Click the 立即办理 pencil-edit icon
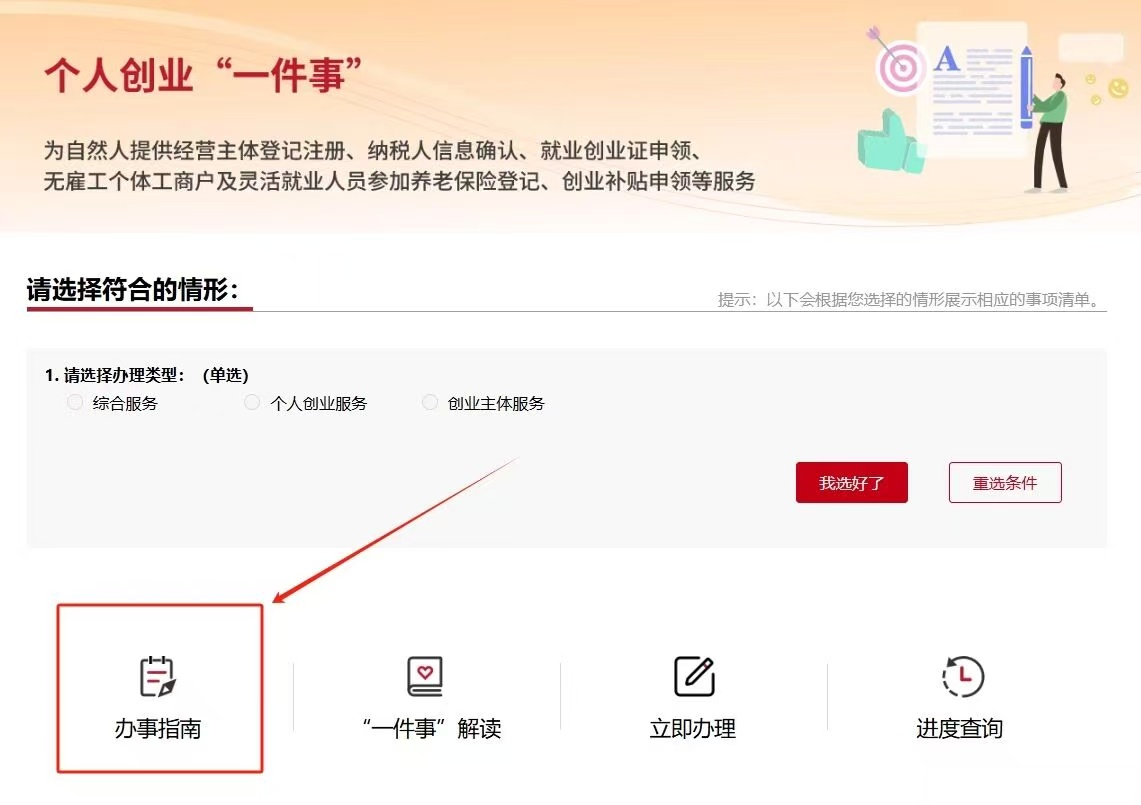Screen dimensions: 1141x805 (x=694, y=677)
